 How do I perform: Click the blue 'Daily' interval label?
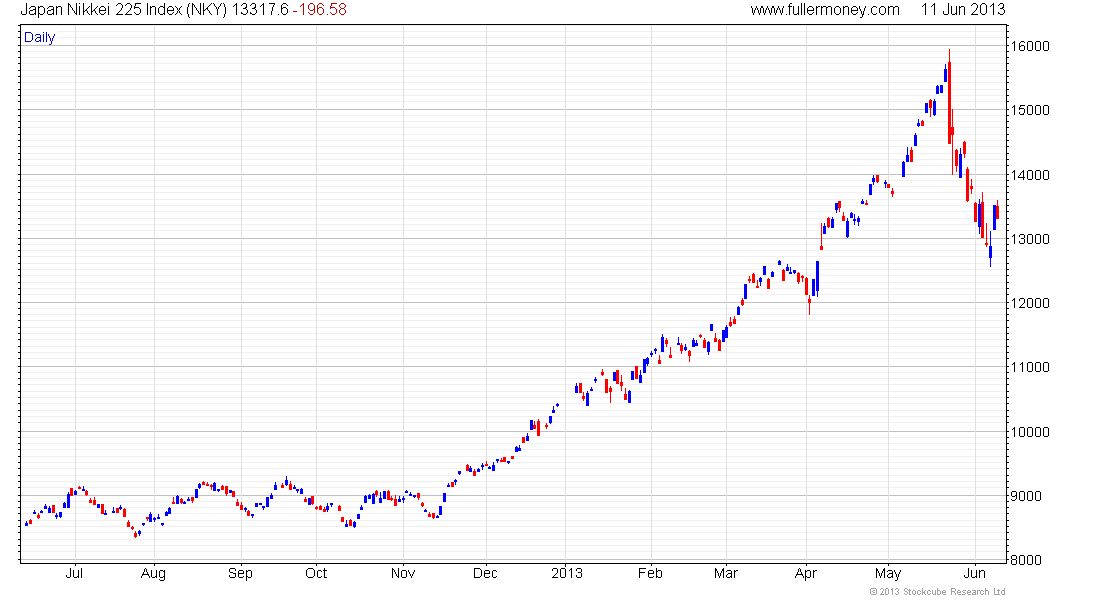tap(39, 37)
